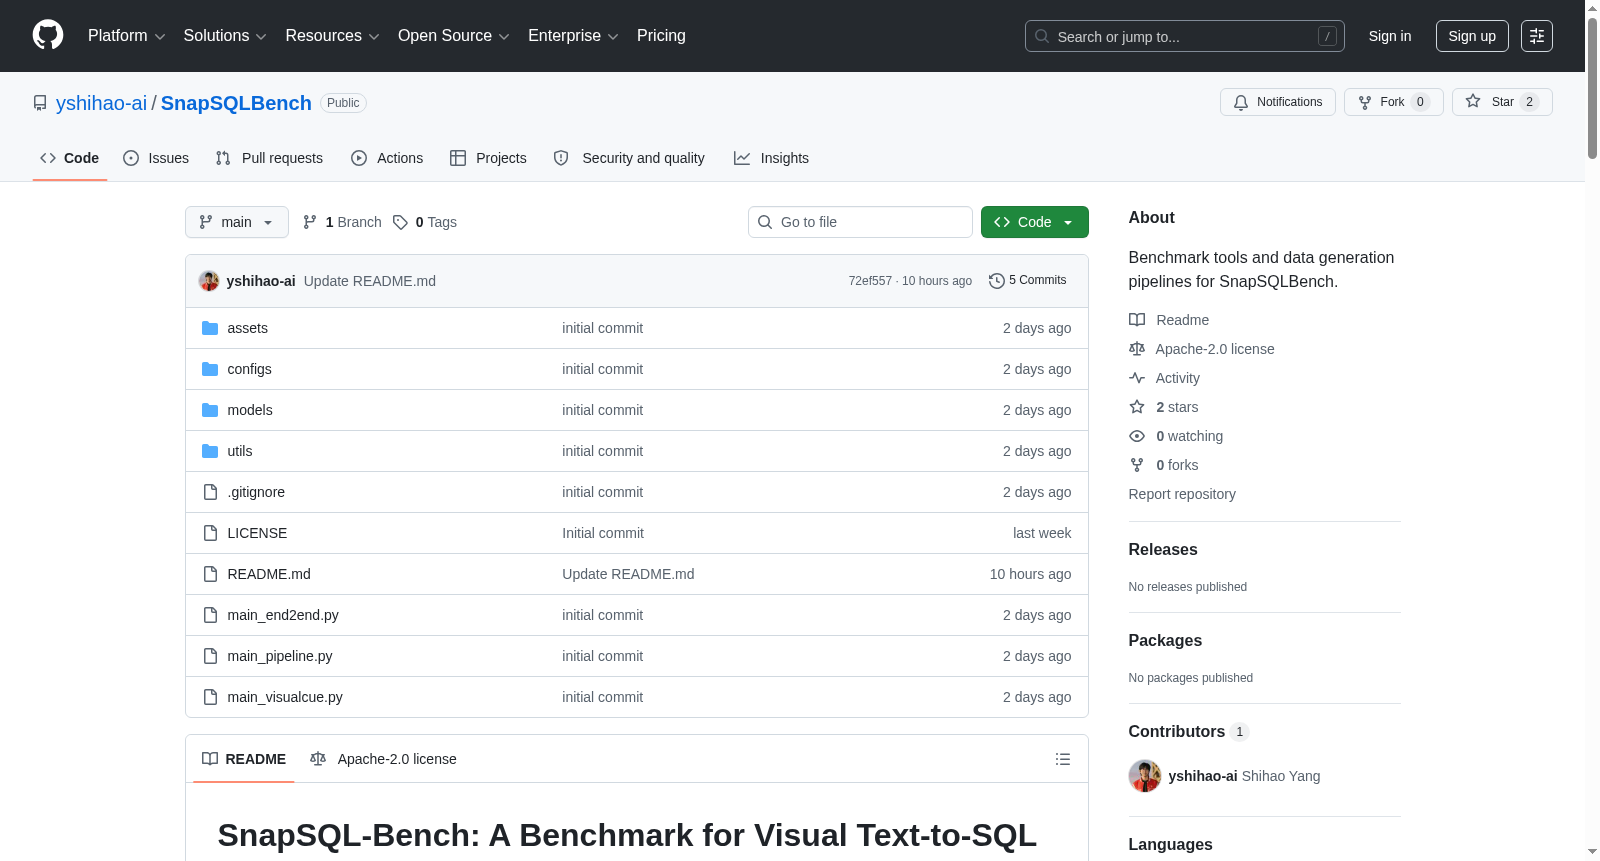Click the main_pipeline.py file icon
The image size is (1600, 861).
pyautogui.click(x=210, y=656)
